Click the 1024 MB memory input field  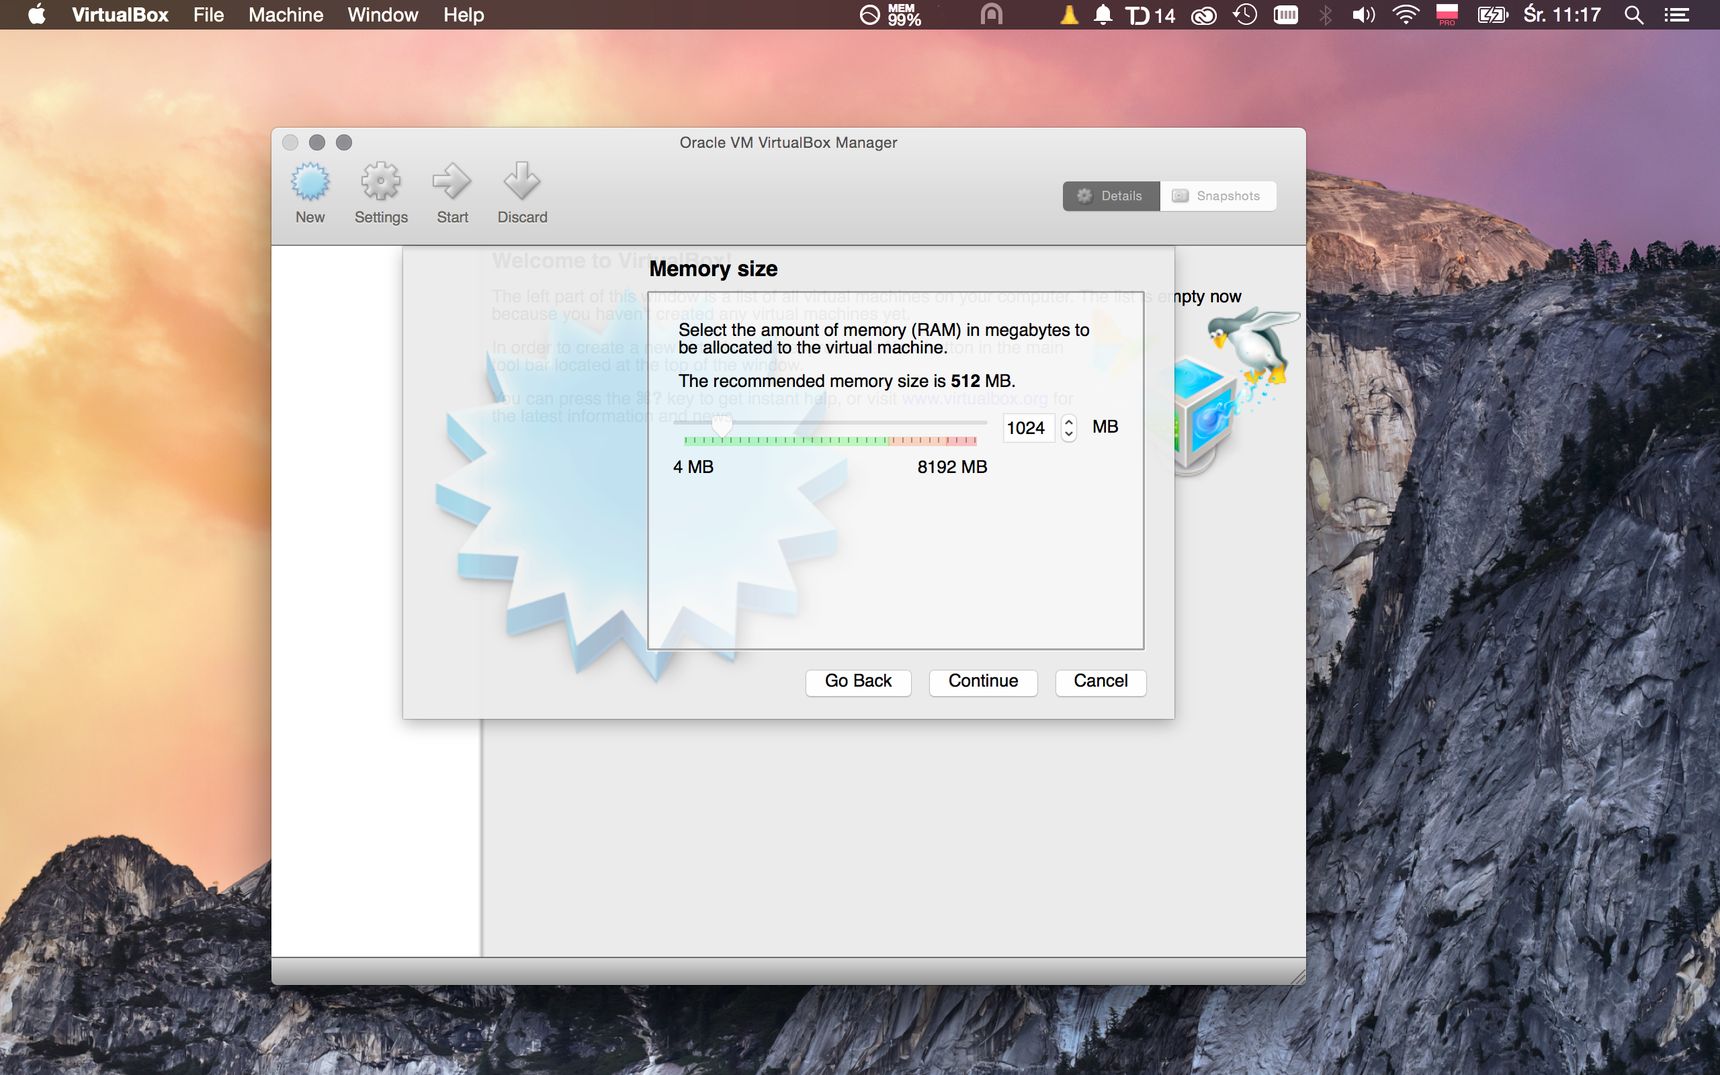click(x=1028, y=428)
